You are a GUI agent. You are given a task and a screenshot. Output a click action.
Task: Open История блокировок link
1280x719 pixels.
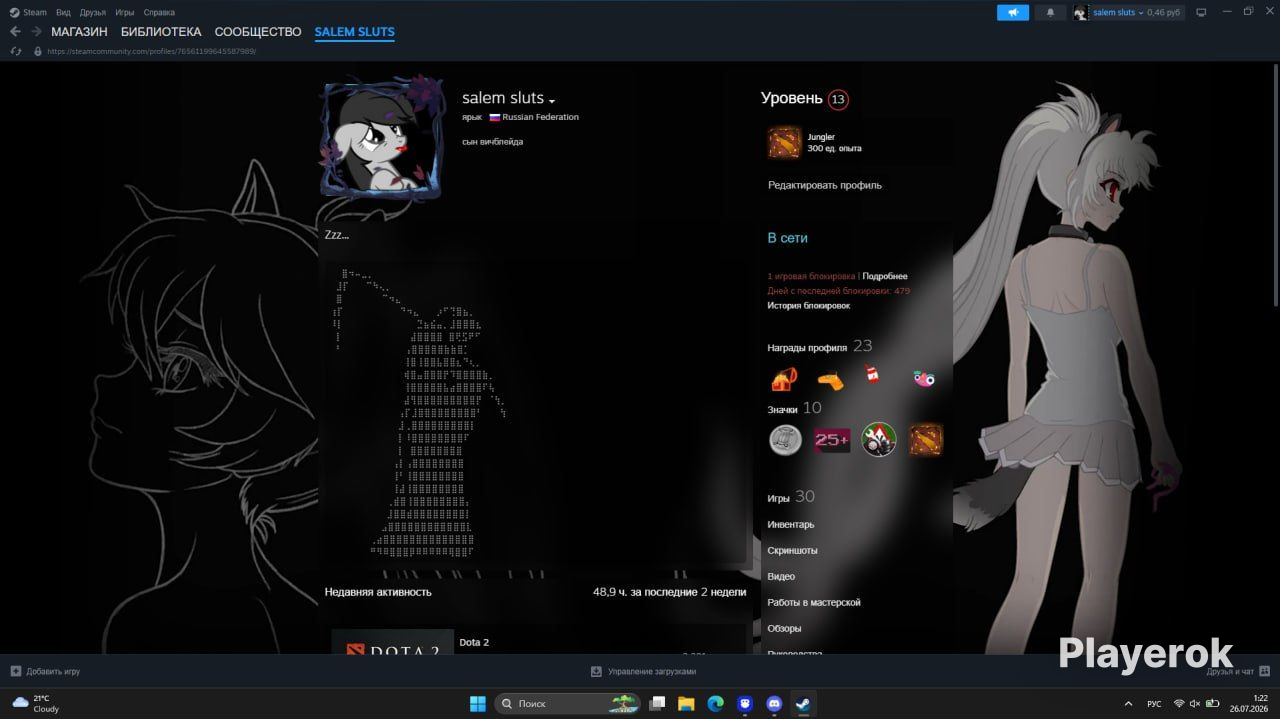click(x=809, y=306)
